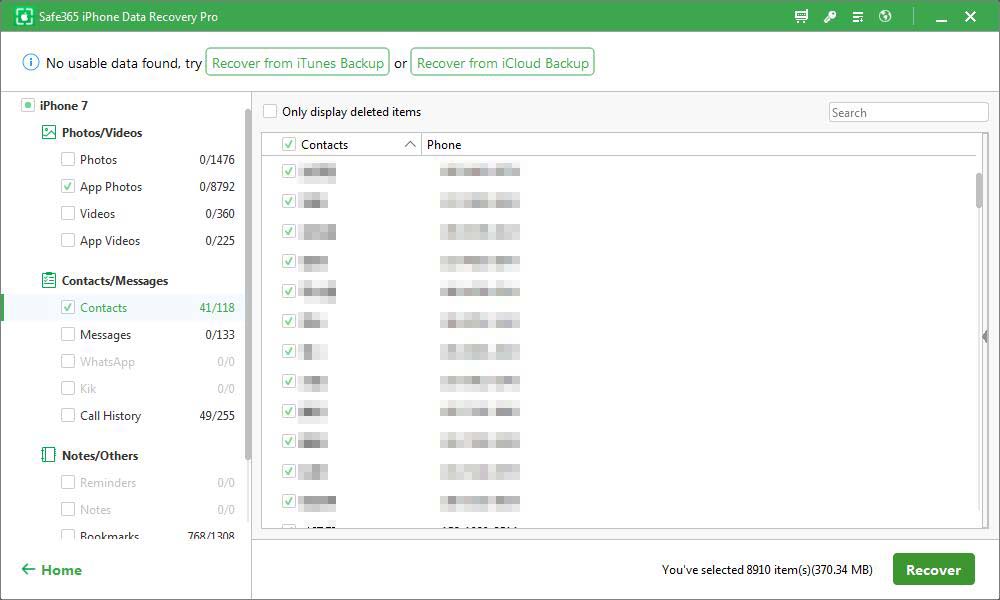Click the Contacts/Messages category icon
The image size is (1000, 600).
coord(48,280)
